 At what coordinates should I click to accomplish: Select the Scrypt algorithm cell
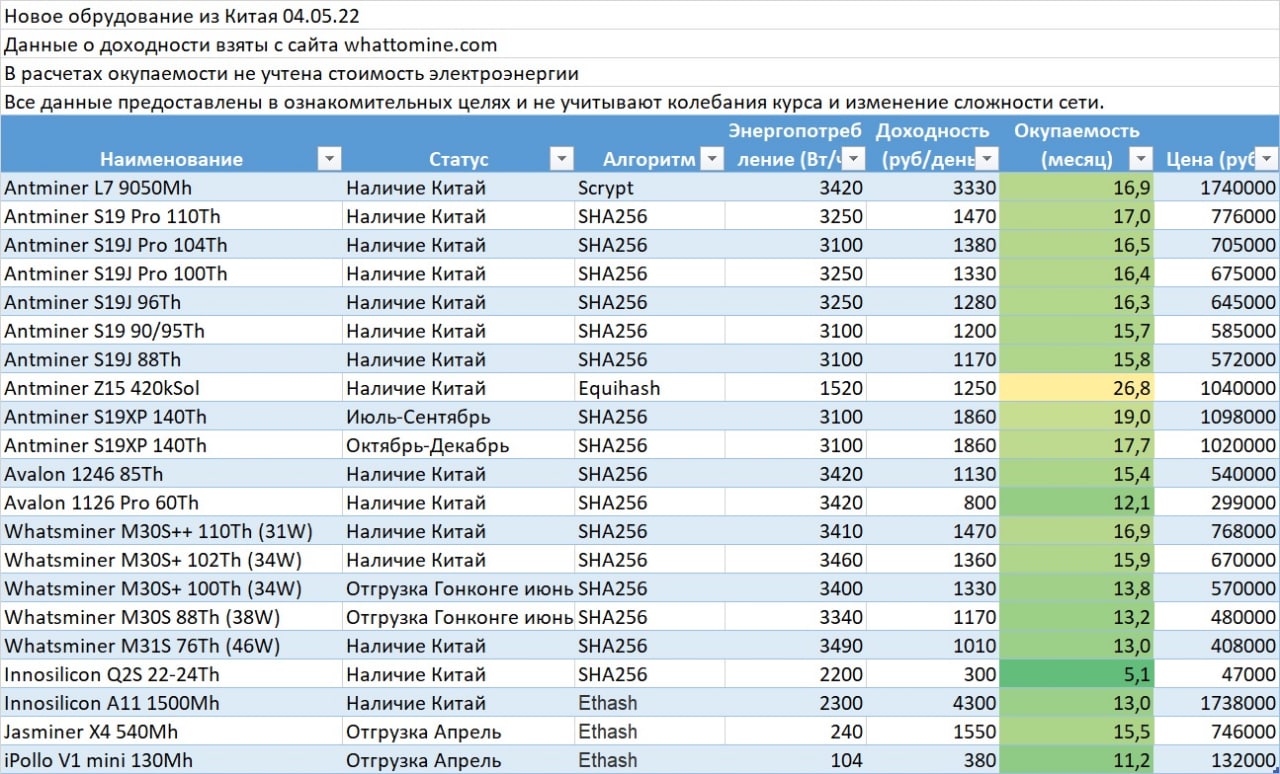[649, 187]
